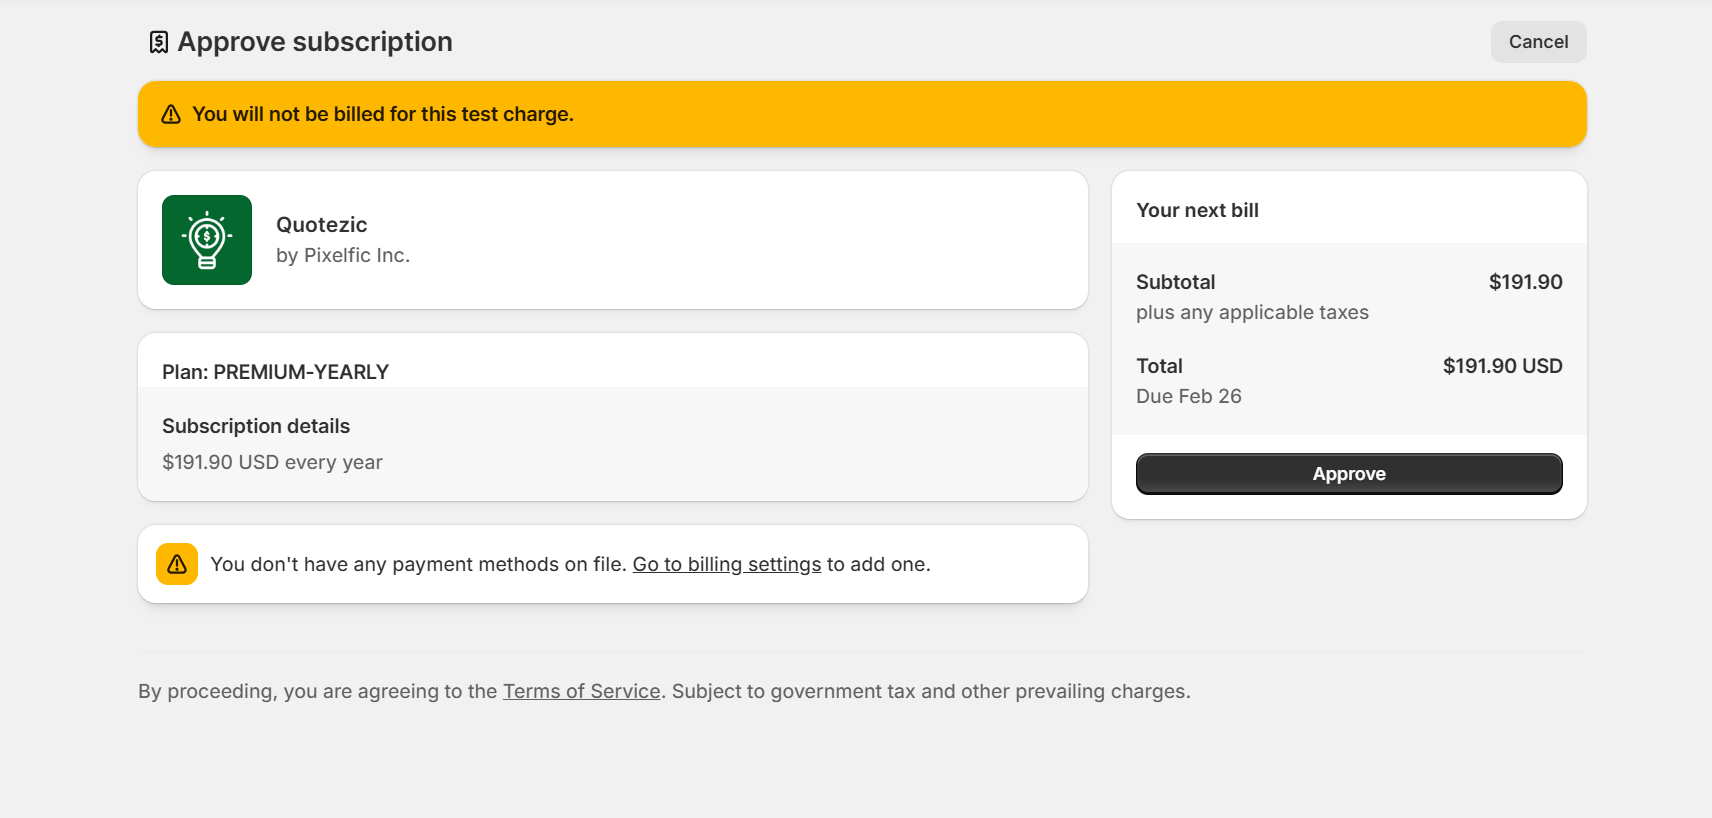1712x818 pixels.
Task: Click the Approve subscription page title
Action: (315, 42)
